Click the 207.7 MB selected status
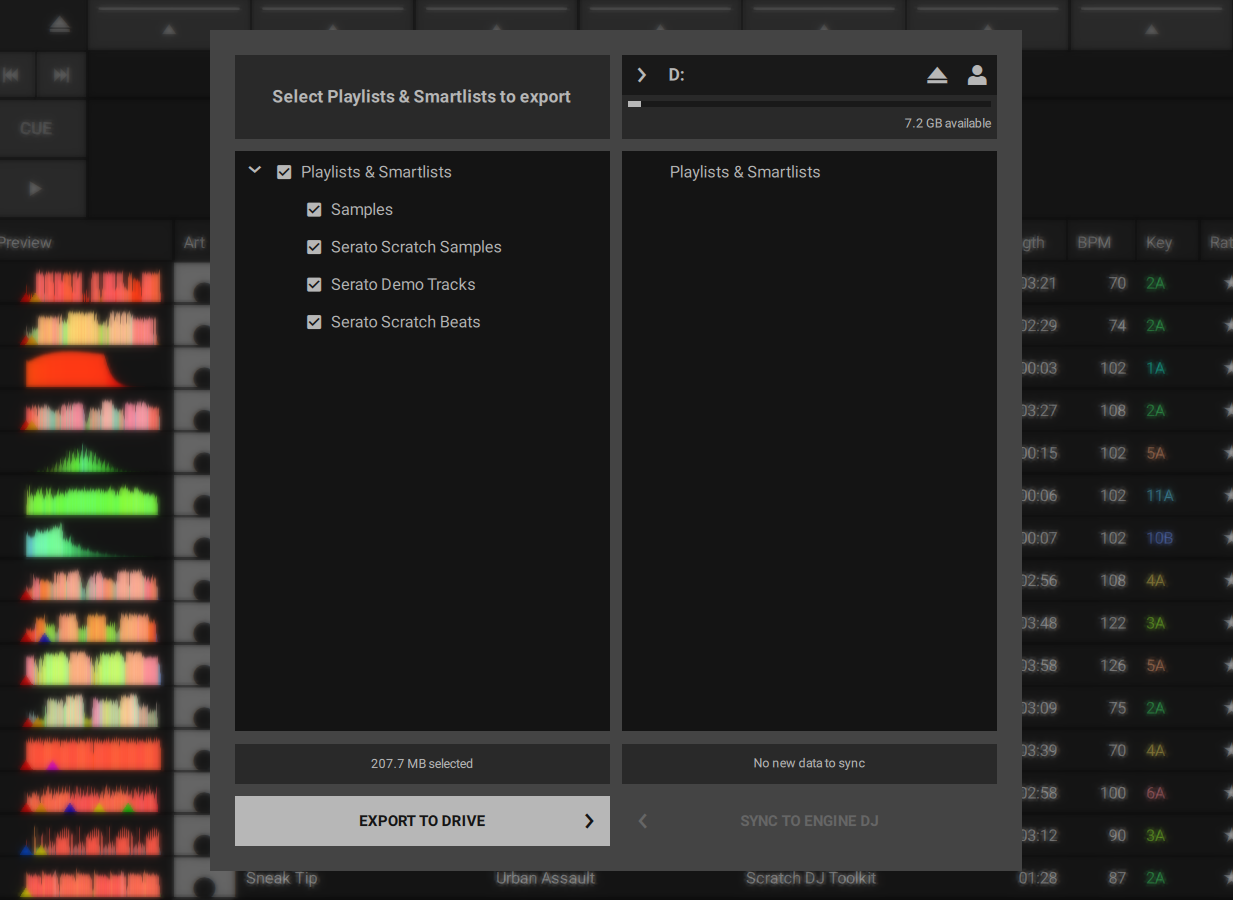This screenshot has width=1233, height=900. pyautogui.click(x=422, y=764)
